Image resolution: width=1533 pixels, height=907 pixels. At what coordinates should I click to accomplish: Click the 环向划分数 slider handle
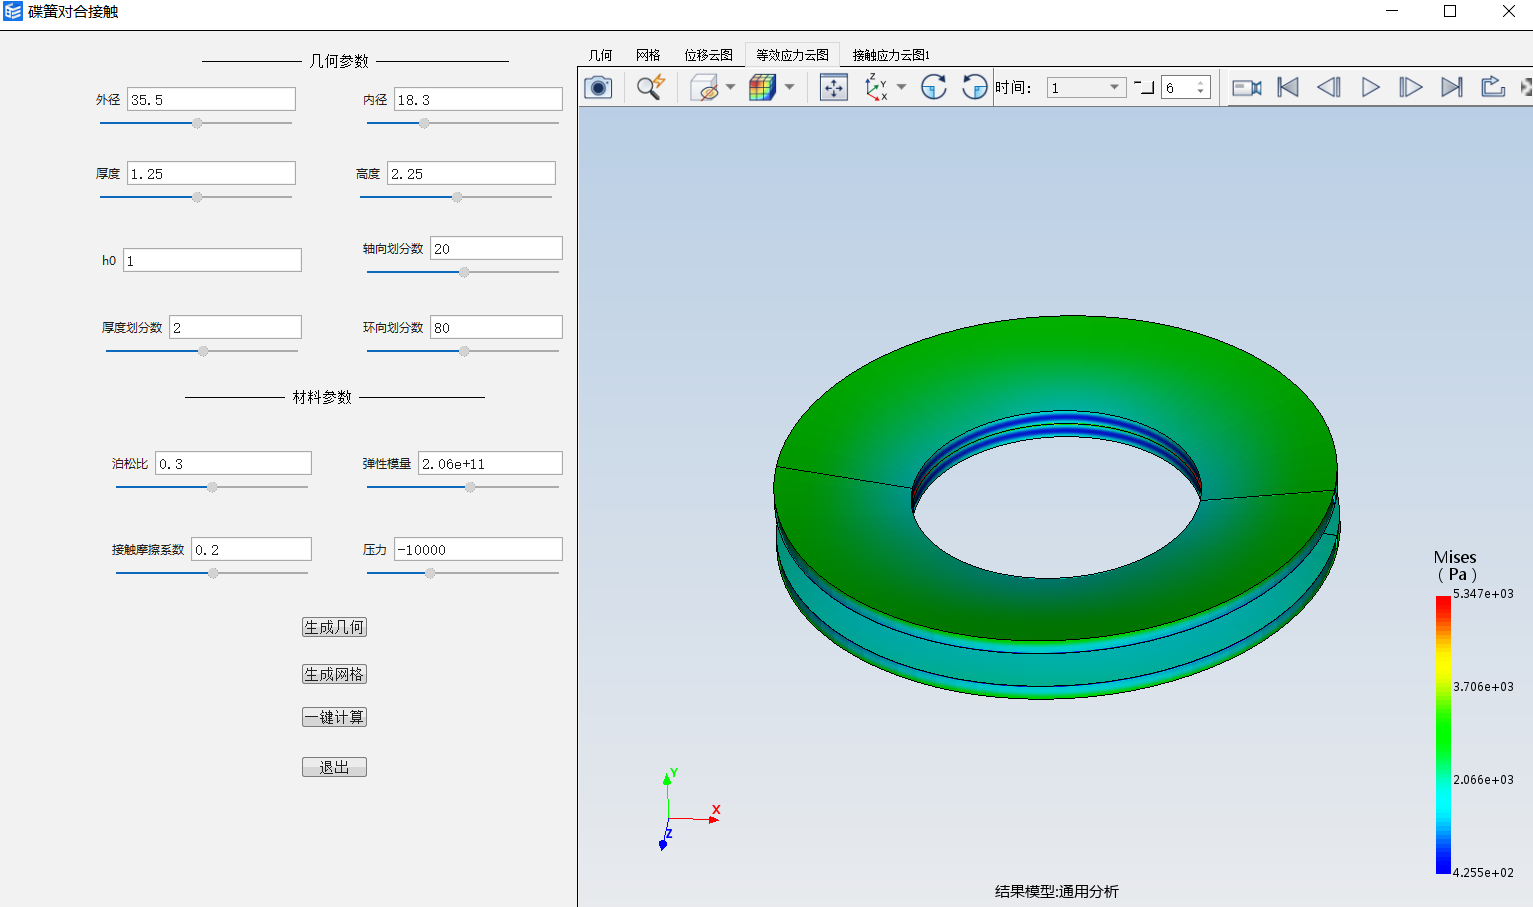pyautogui.click(x=464, y=351)
